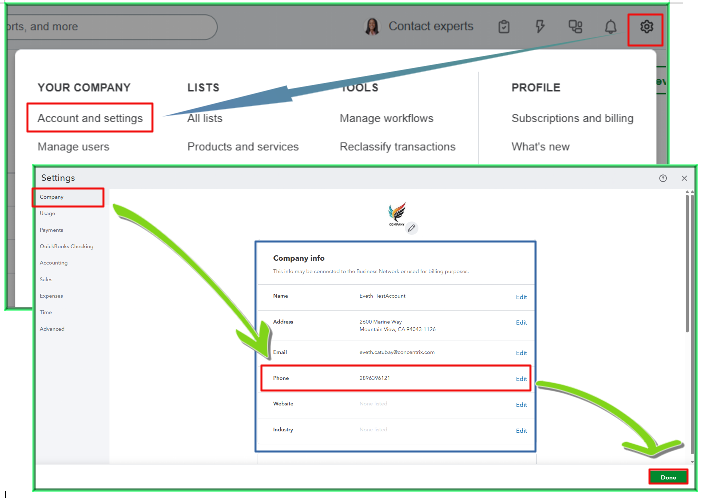The width and height of the screenshot is (701, 498).
Task: Open Reclassify transactions
Action: click(397, 147)
